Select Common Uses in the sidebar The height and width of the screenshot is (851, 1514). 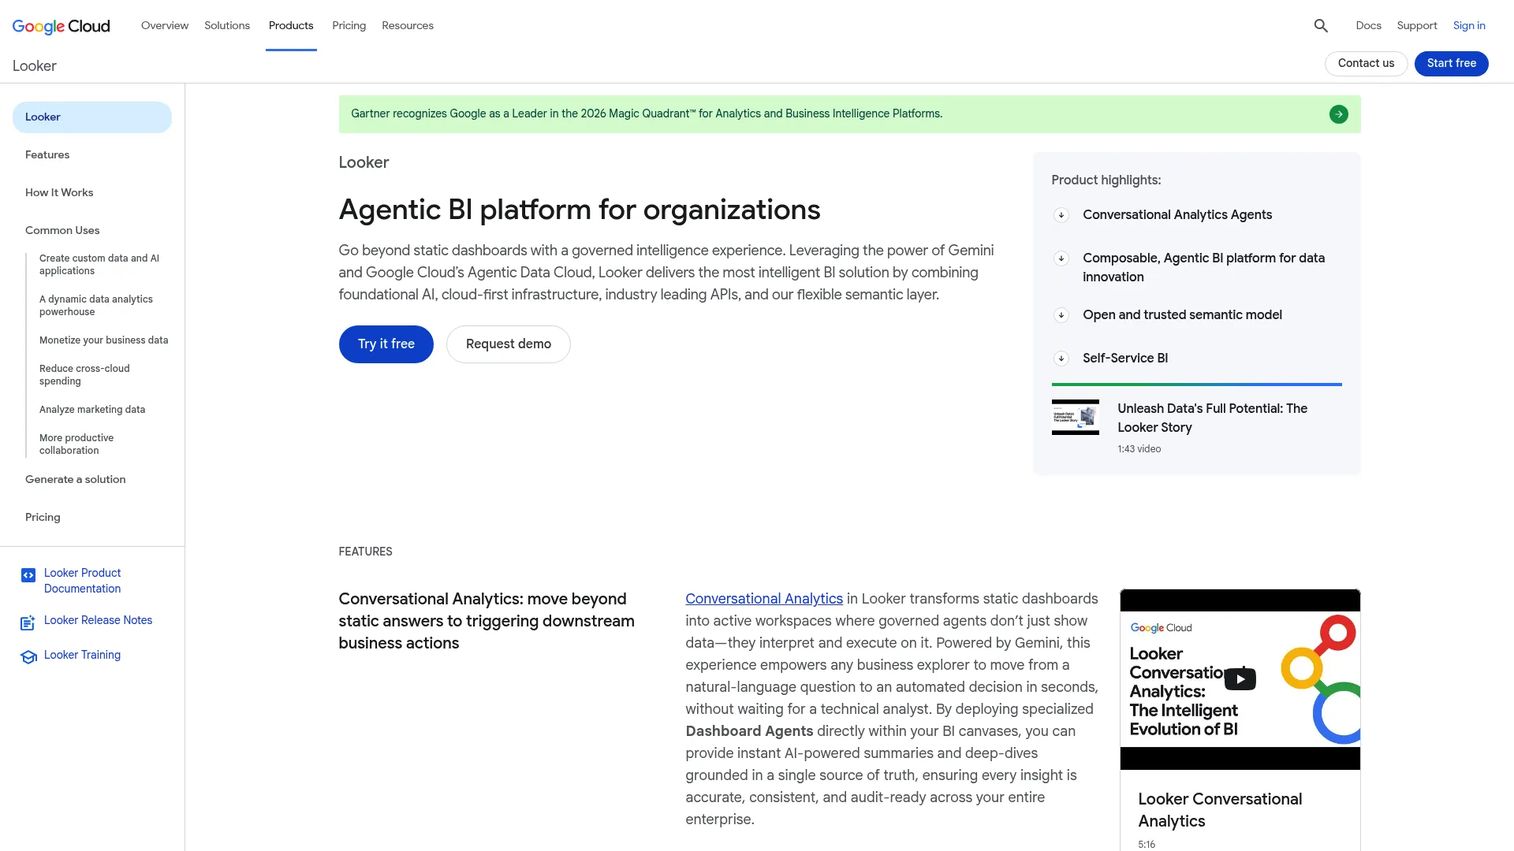62,231
